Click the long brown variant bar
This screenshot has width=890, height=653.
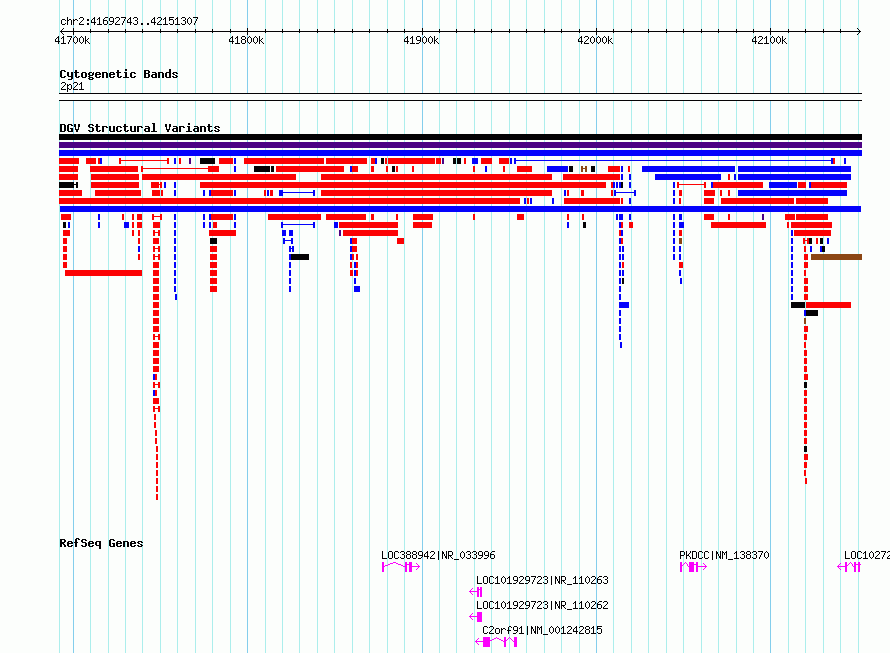coord(837,257)
